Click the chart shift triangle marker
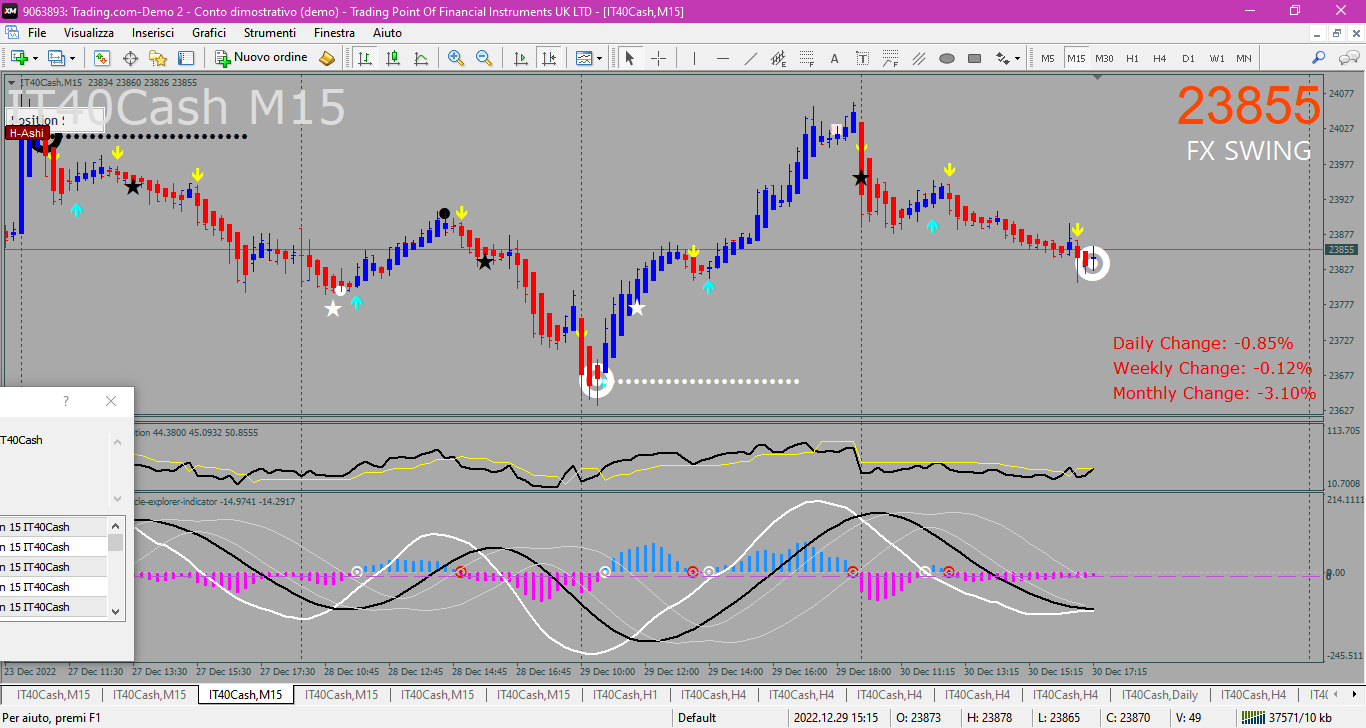The image size is (1366, 728). click(x=1098, y=77)
